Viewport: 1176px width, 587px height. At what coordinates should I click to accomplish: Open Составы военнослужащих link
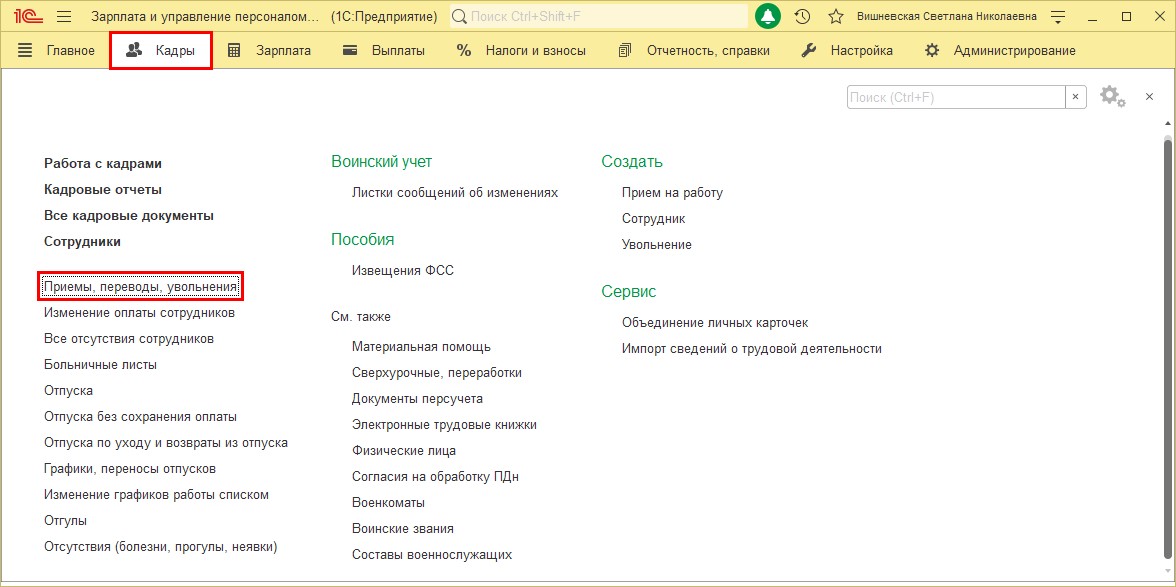click(x=432, y=555)
